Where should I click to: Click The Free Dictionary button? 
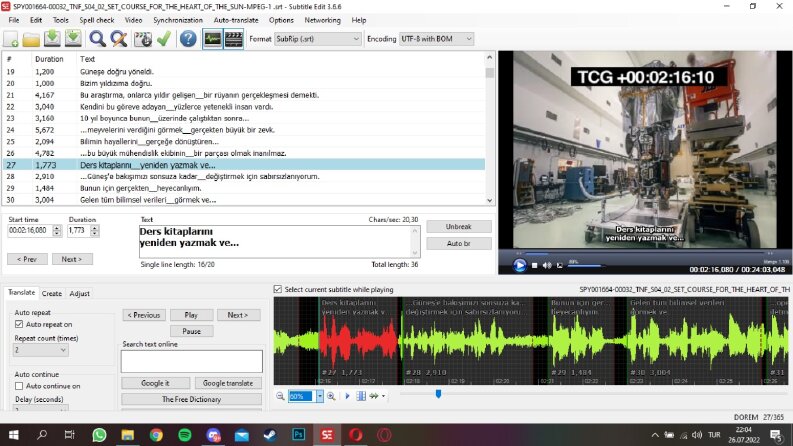[x=192, y=399]
